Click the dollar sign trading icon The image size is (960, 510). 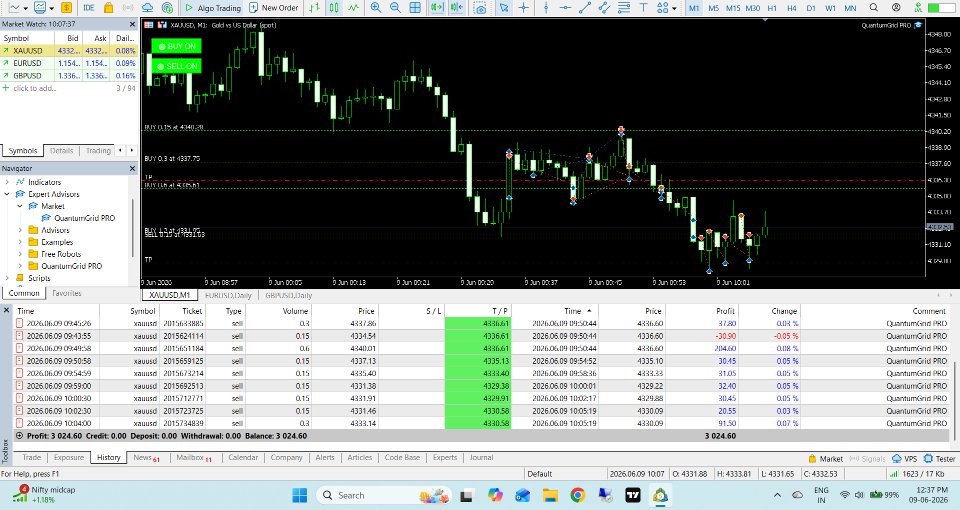[x=66, y=8]
